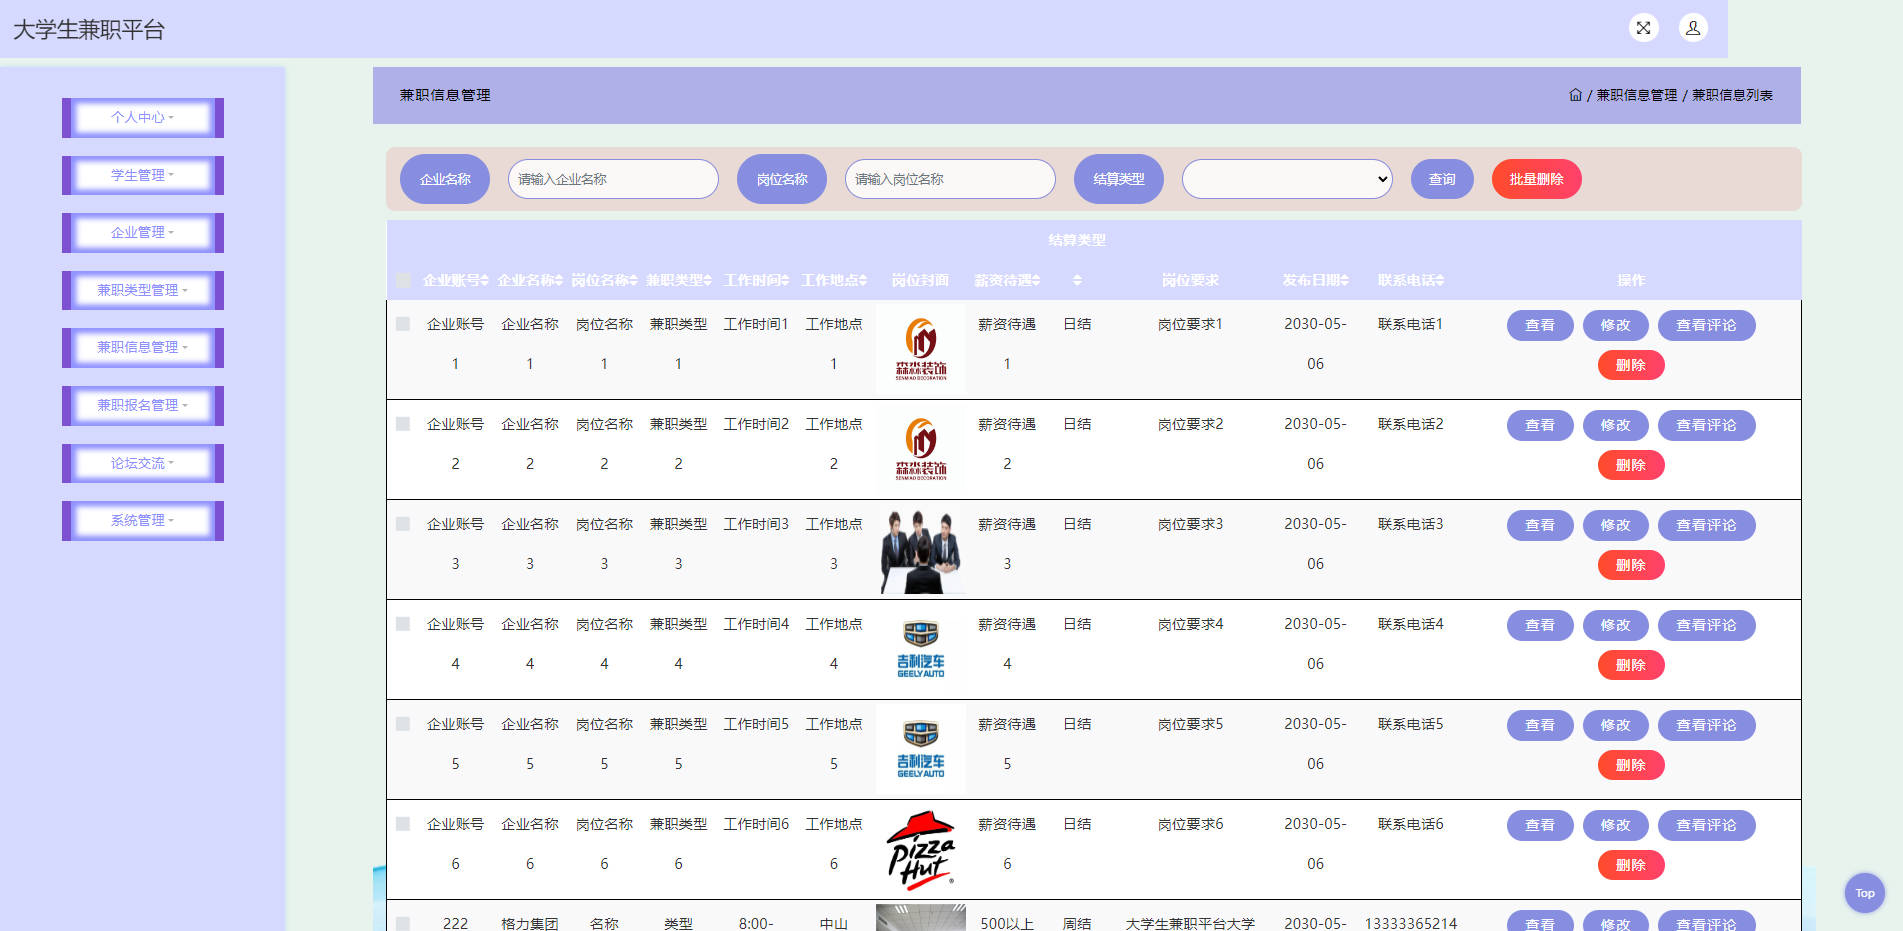
Task: Sort by 工作地点 column arrows
Action: [862, 281]
